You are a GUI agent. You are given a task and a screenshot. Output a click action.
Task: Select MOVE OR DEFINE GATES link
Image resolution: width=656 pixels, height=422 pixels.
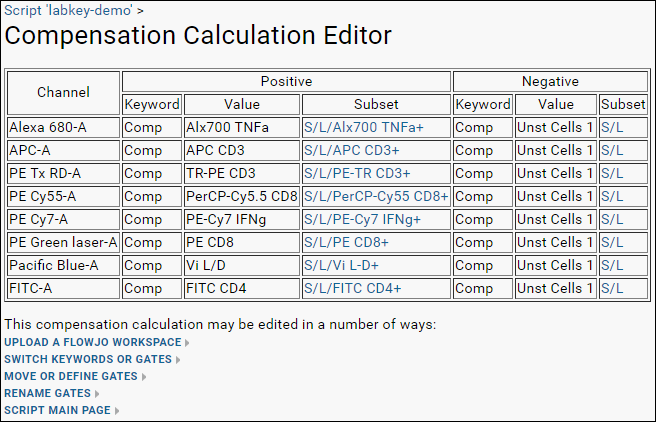click(71, 376)
